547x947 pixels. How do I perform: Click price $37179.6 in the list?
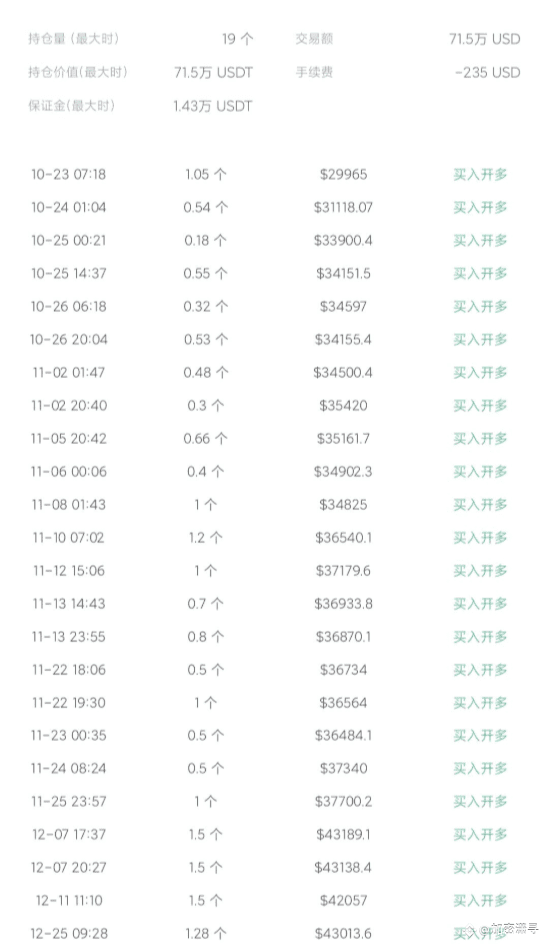point(343,571)
